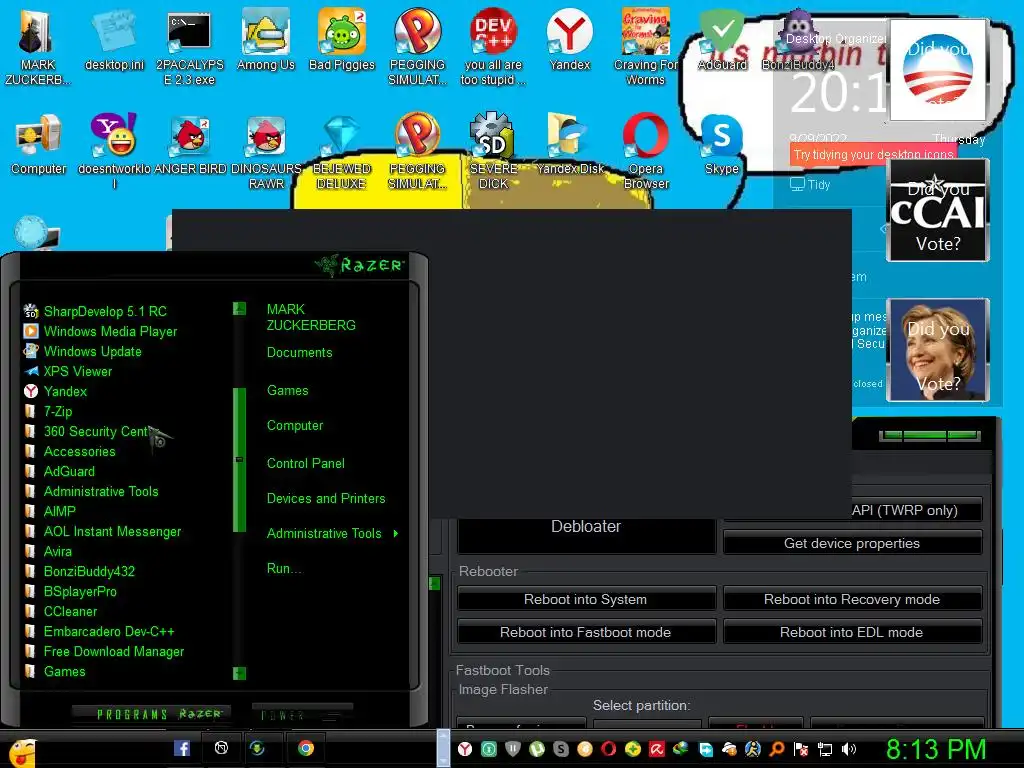Launch Chrome from the taskbar
Screen dimensions: 1024x768
(x=305, y=748)
